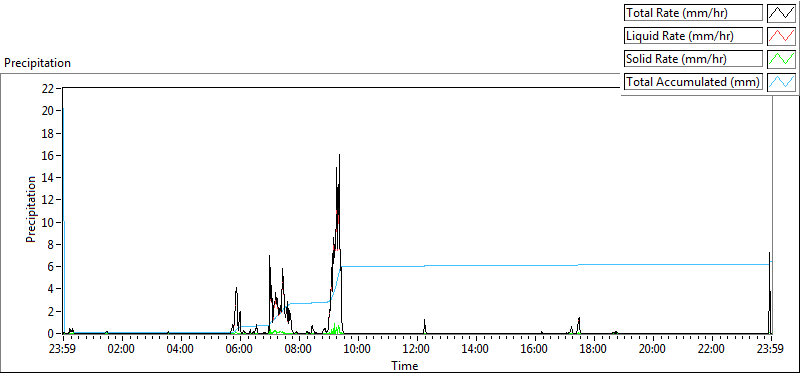This screenshot has width=800, height=373.
Task: Click the 16 mm/hr rainfall peak
Action: (339, 155)
